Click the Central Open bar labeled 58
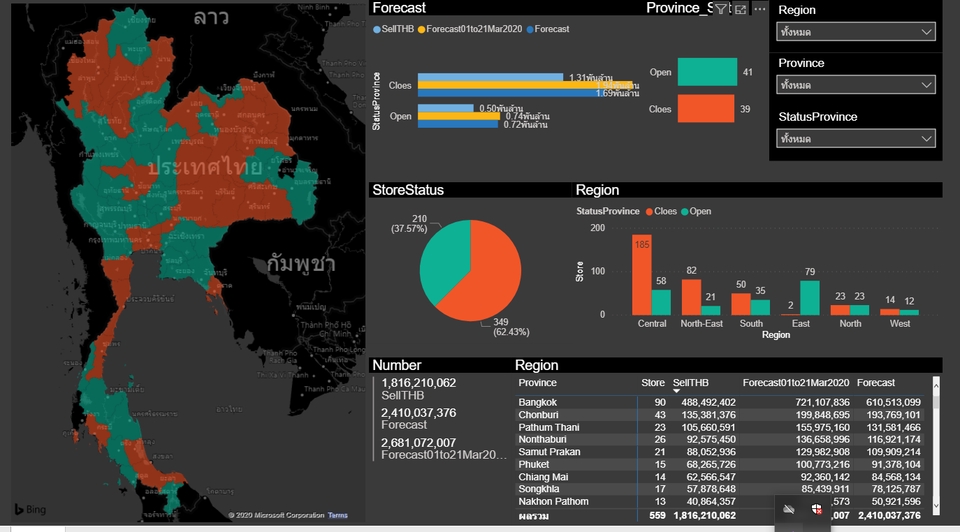Image resolution: width=960 pixels, height=532 pixels. tap(661, 302)
